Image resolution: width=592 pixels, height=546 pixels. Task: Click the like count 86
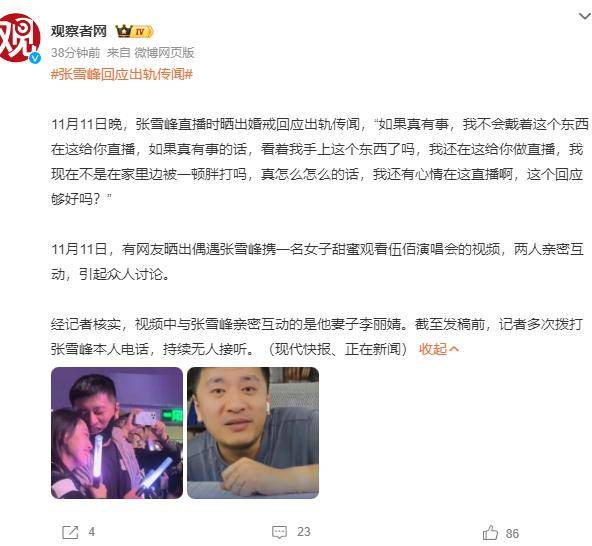(512, 534)
